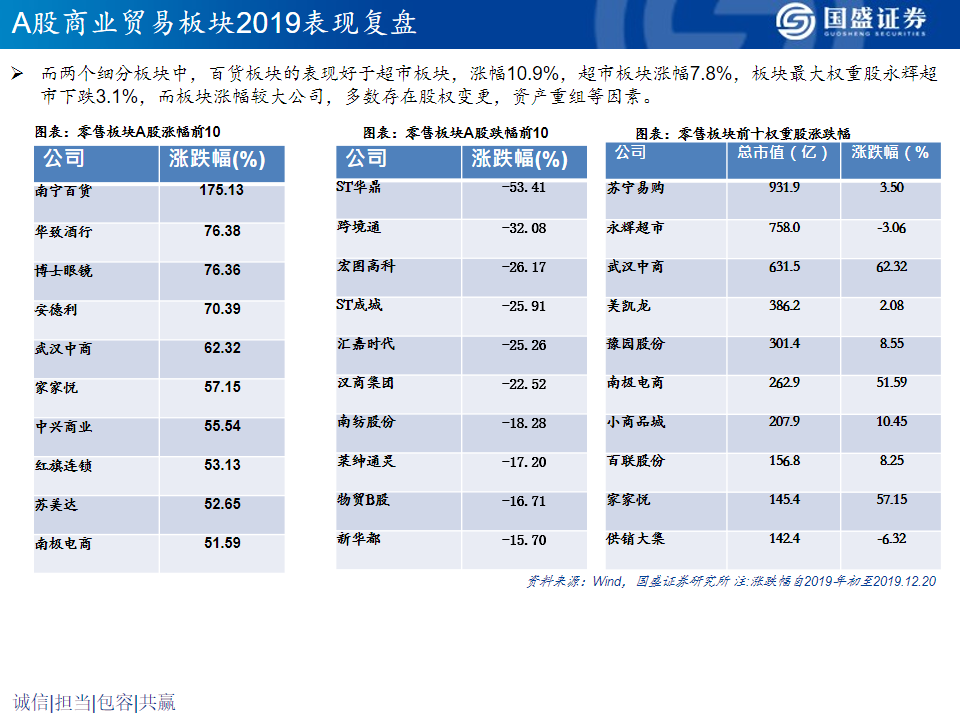Image resolution: width=960 pixels, height=720 pixels.
Task: Click the value 70.39
Action: [222, 309]
